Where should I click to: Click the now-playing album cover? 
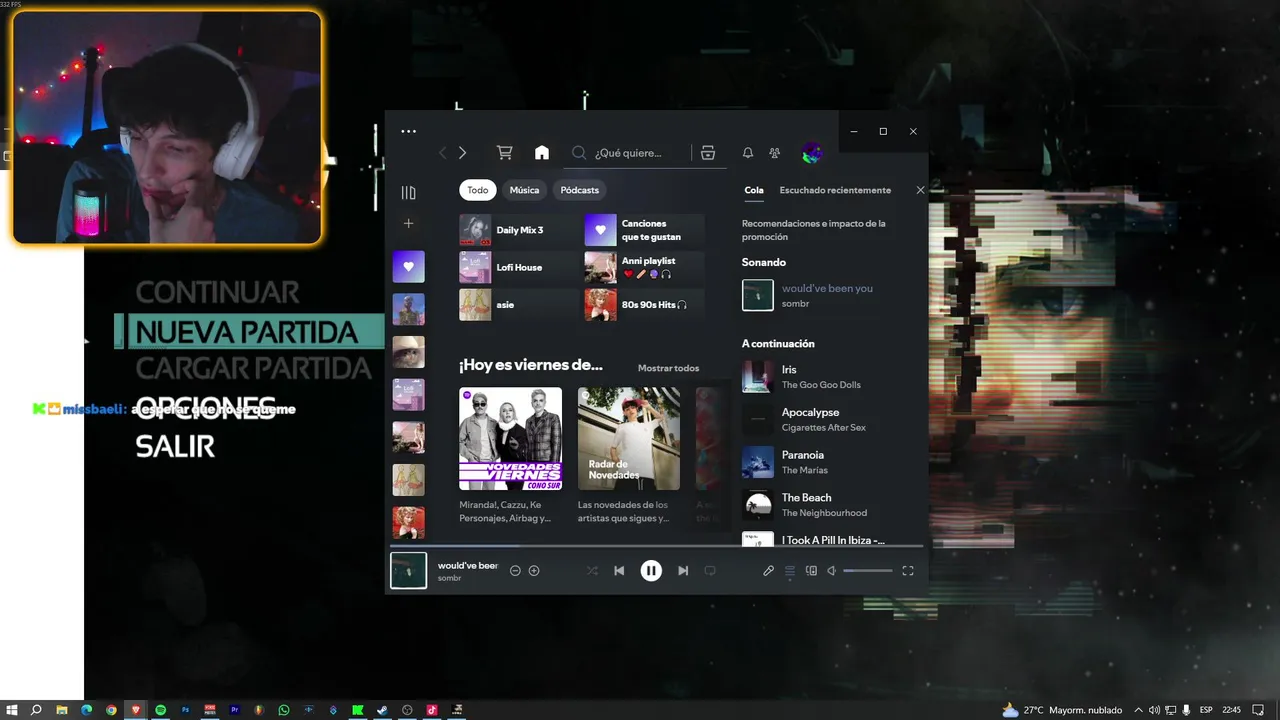[408, 570]
